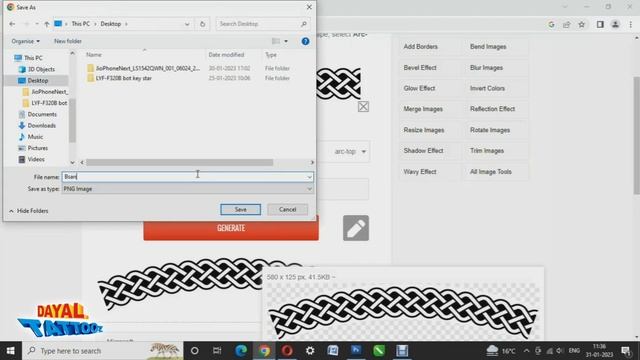
Task: Open the Resize Images tool link
Action: click(424, 130)
